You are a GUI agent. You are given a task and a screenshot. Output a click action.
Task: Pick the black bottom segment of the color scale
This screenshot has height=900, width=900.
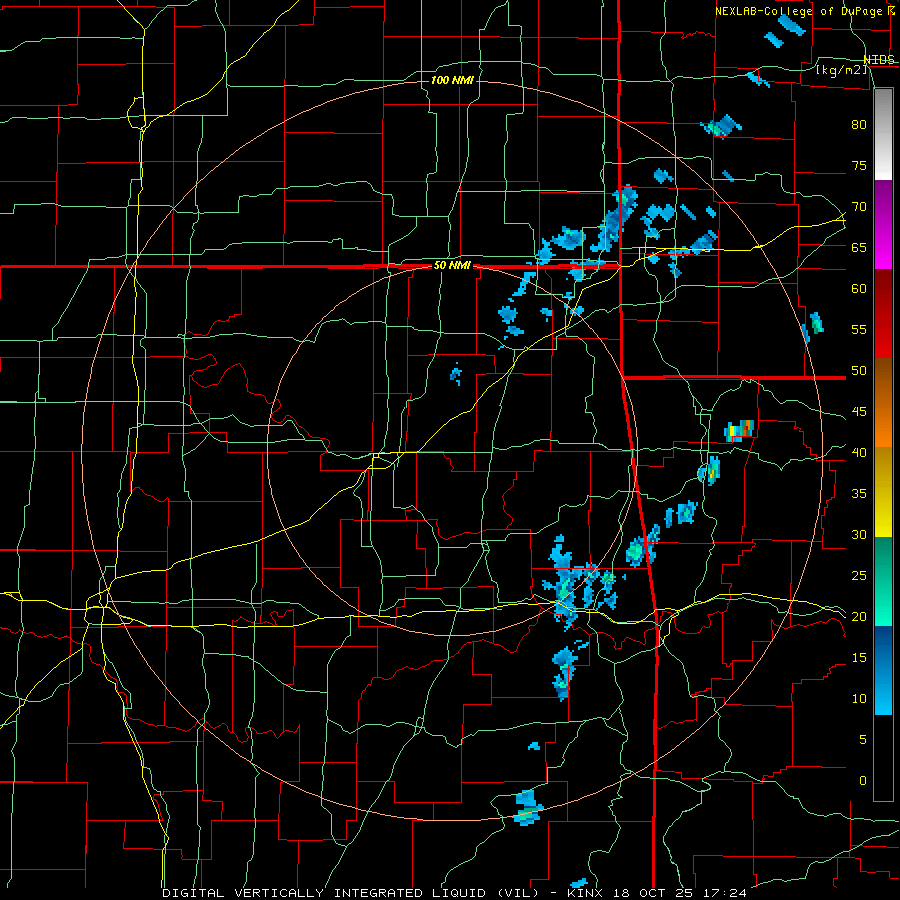tap(883, 758)
